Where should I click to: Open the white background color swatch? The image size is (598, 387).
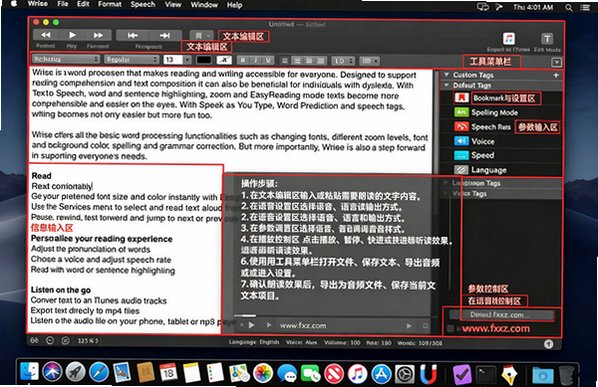pyautogui.click(x=224, y=60)
